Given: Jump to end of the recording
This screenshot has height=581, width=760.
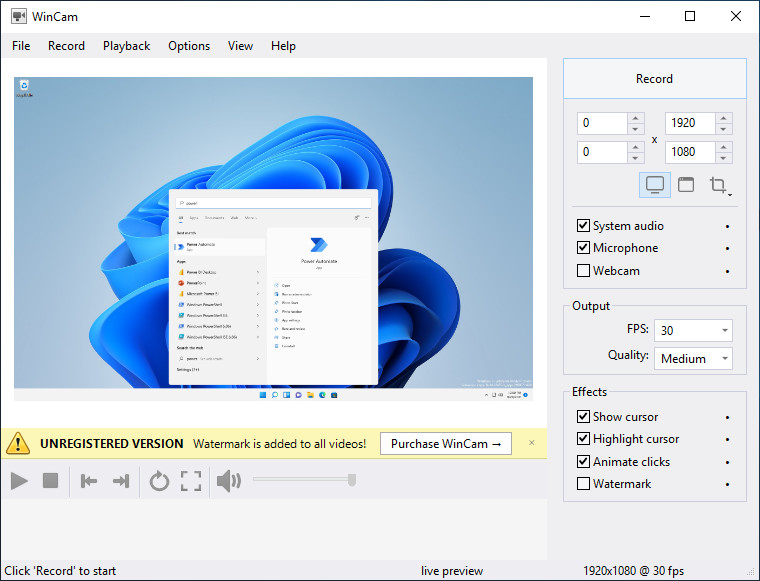Looking at the screenshot, I should point(121,481).
